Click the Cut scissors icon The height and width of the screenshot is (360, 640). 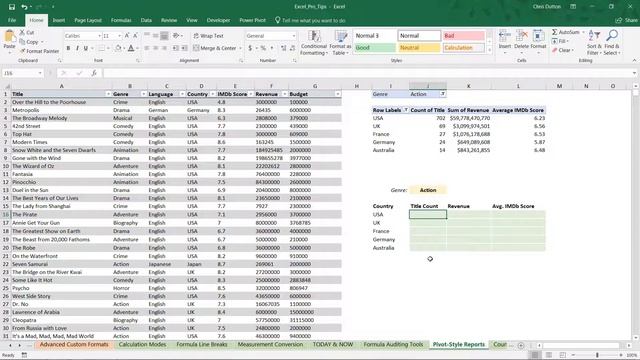coord(22,32)
